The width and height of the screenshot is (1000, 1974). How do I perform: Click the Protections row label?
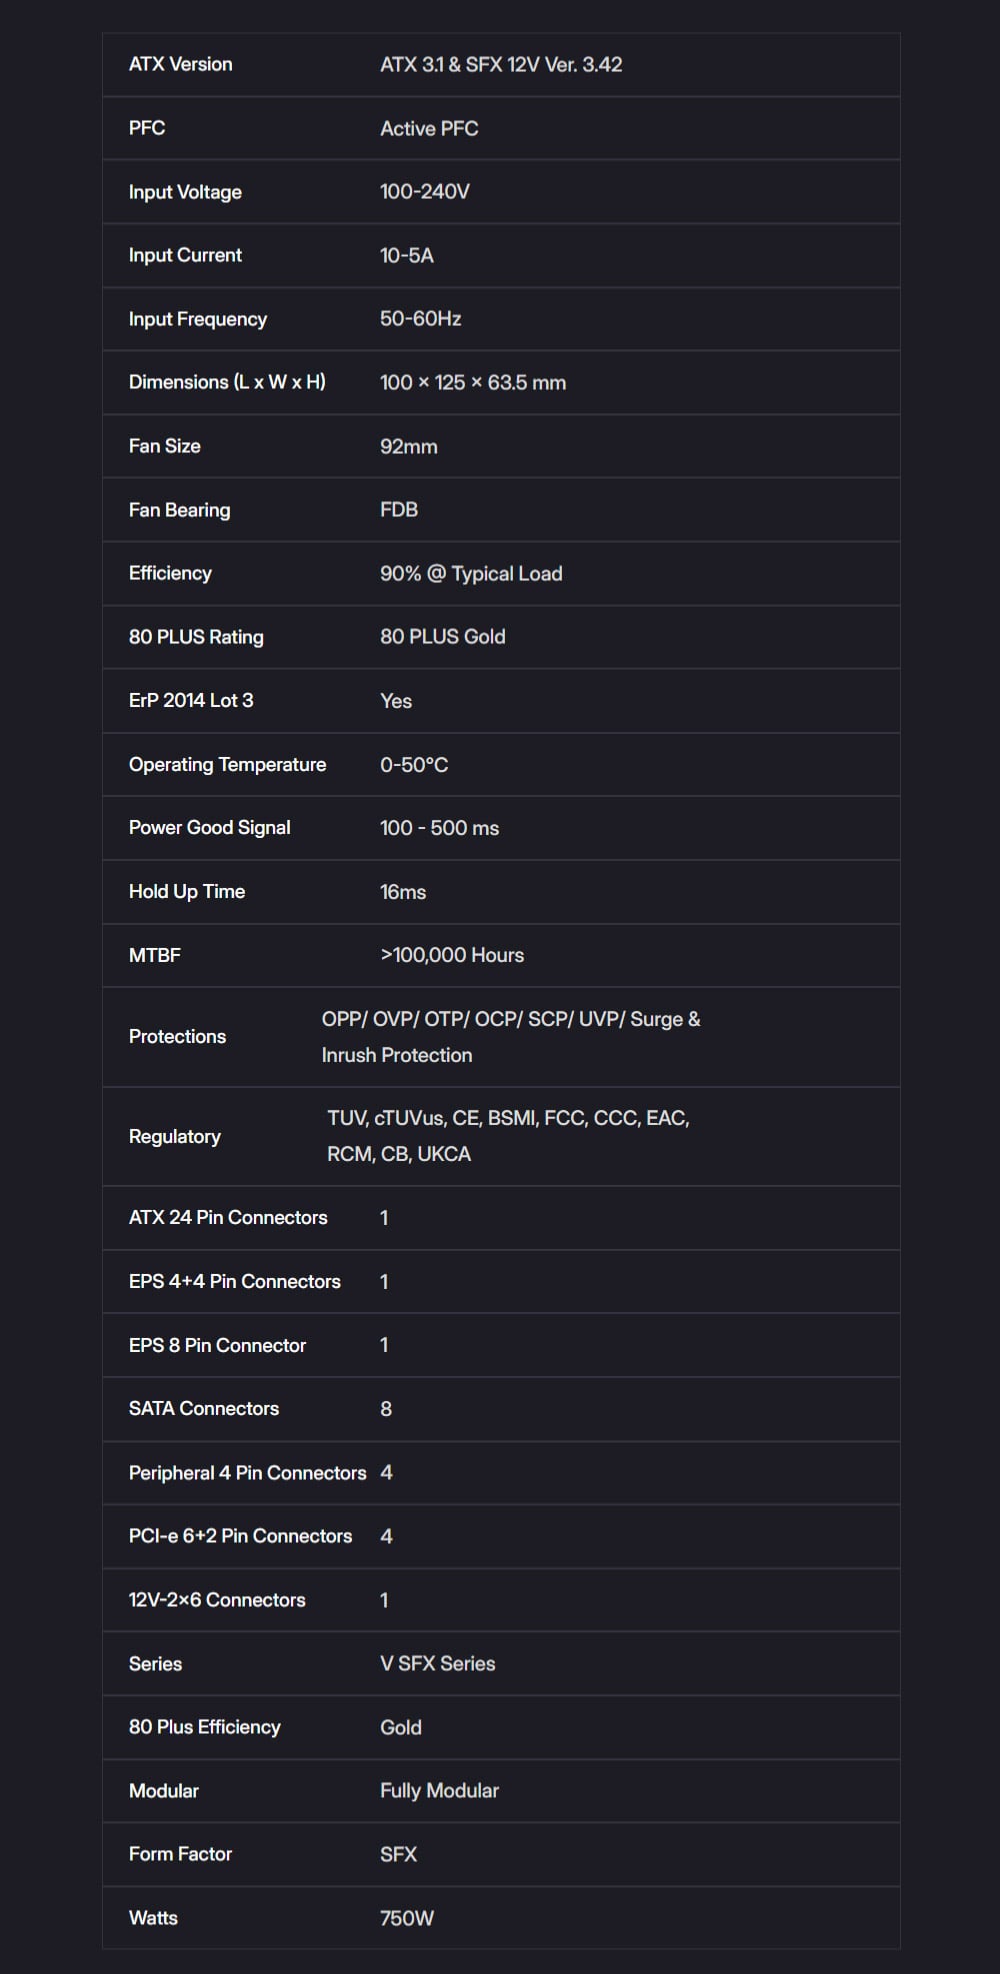(x=177, y=1036)
